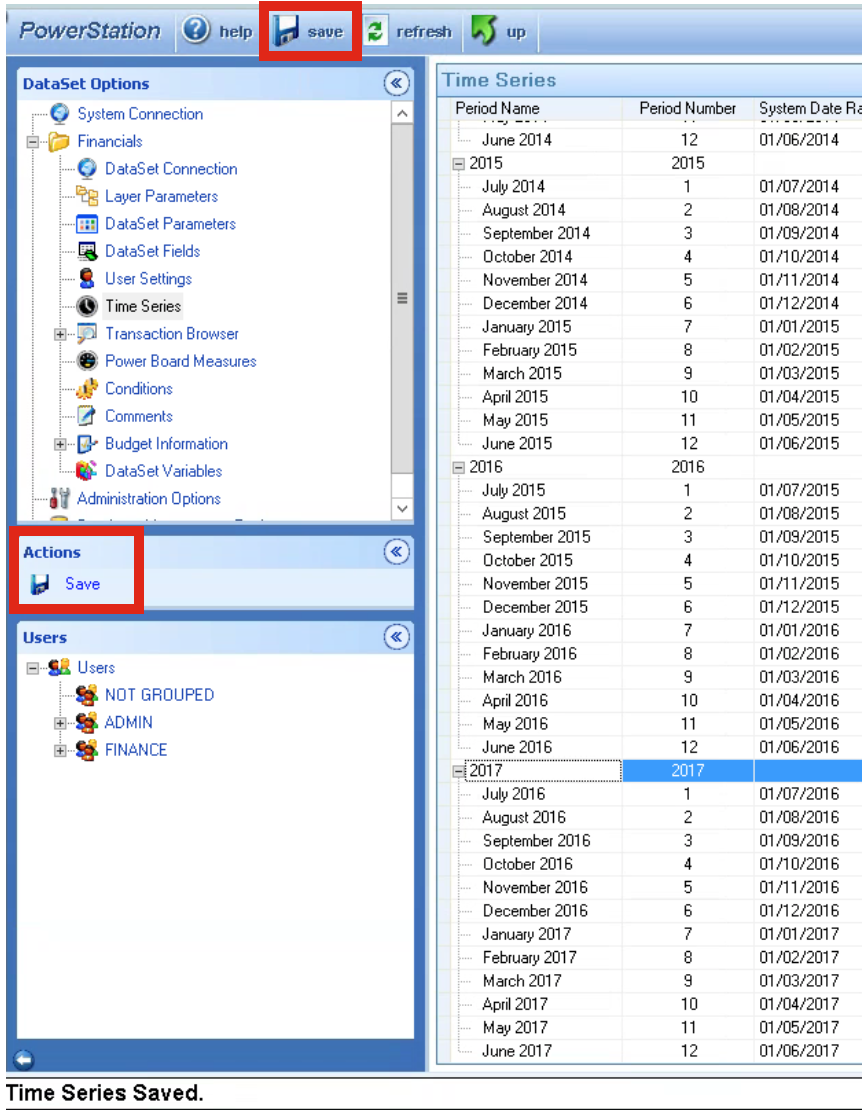Click the Period Number column header
This screenshot has width=862, height=1110.
[687, 109]
